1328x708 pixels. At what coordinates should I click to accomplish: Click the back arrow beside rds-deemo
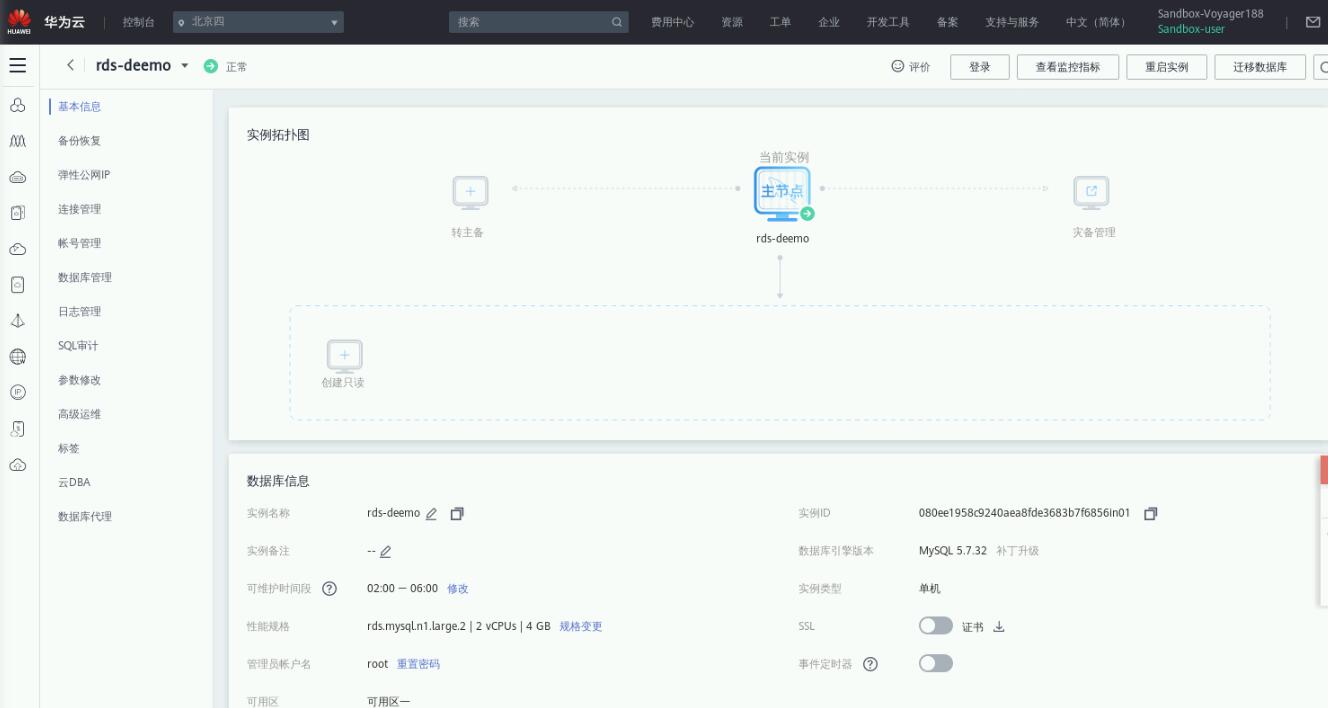(x=70, y=65)
